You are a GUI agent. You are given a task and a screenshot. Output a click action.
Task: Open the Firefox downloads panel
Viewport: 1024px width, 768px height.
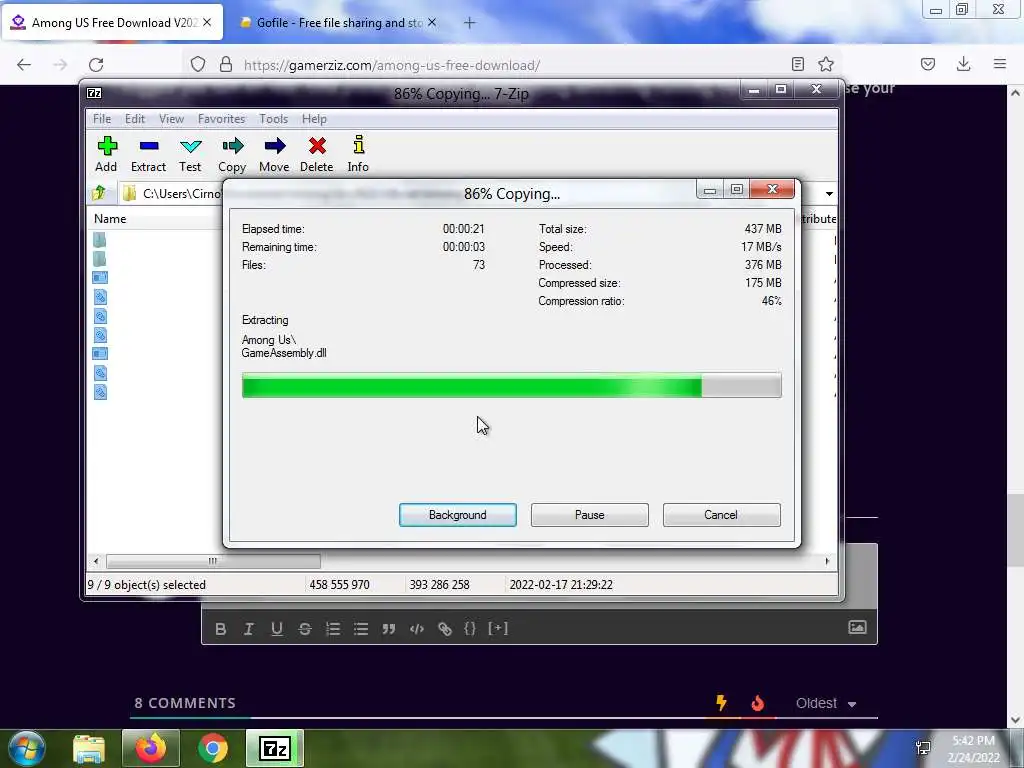coord(963,64)
